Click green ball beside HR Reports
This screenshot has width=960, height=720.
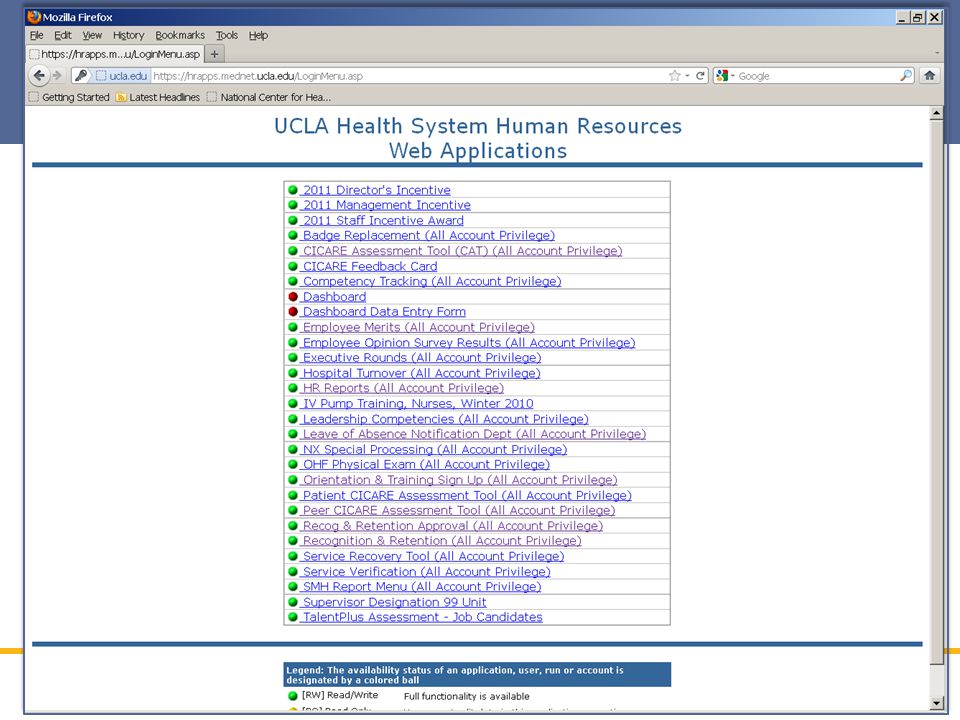tap(293, 388)
